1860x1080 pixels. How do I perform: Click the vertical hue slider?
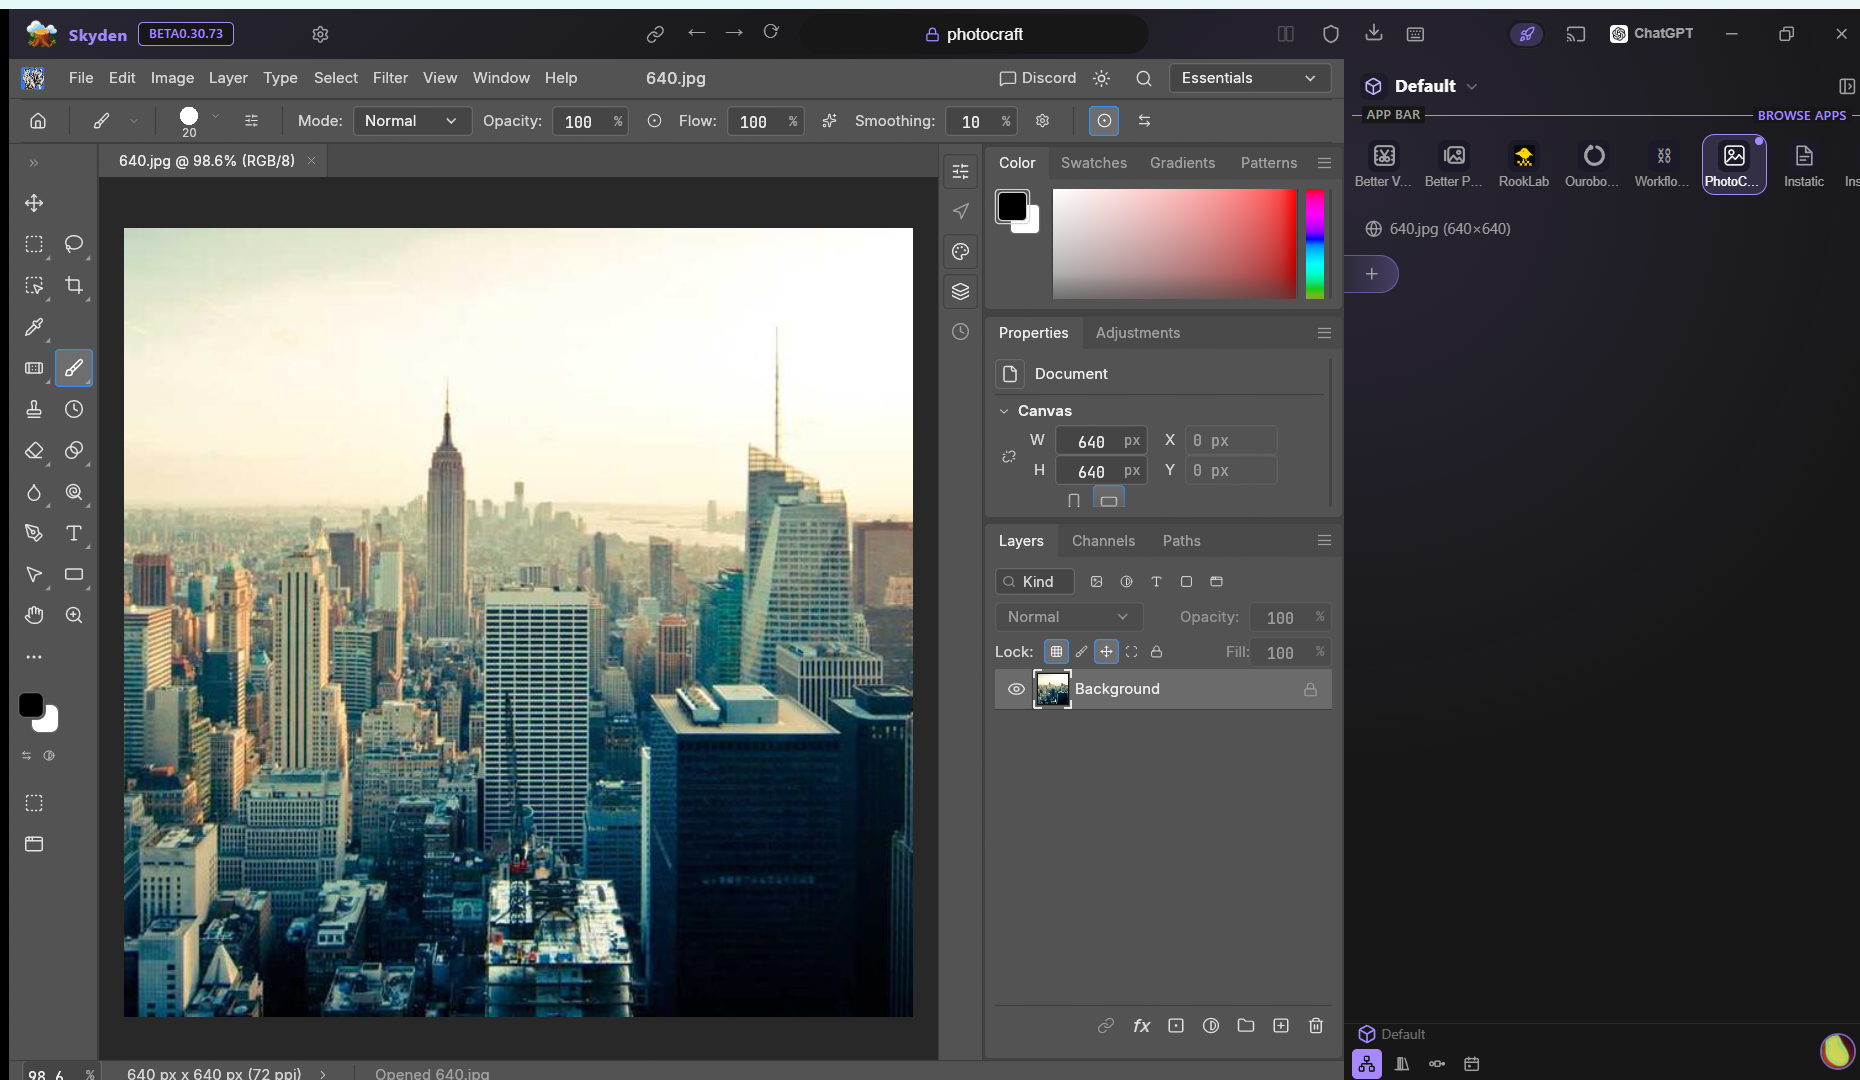click(1315, 244)
